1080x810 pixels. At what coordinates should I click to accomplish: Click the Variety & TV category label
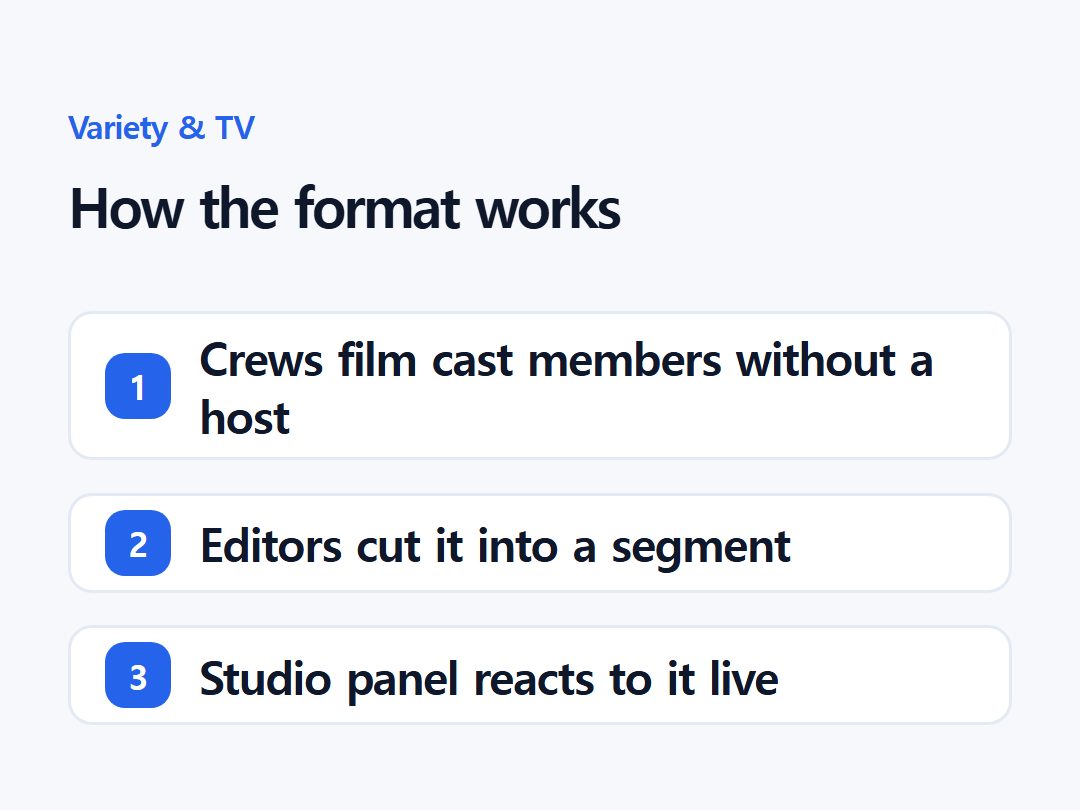point(161,128)
